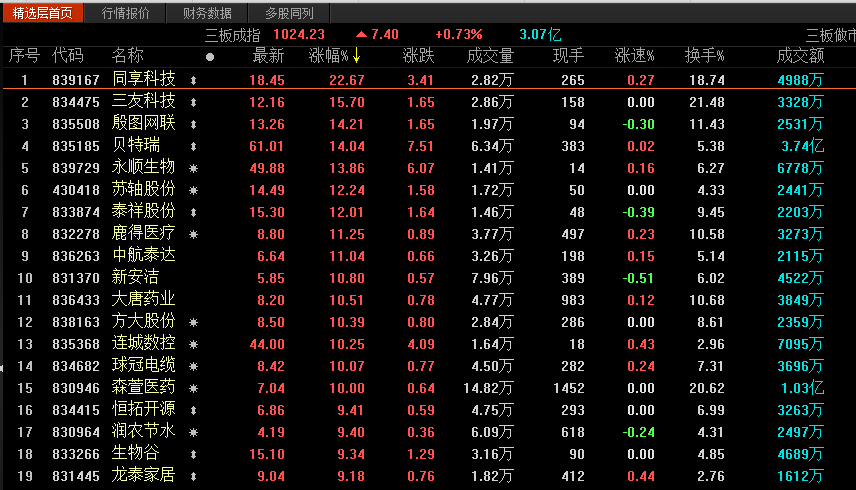Image resolution: width=856 pixels, height=490 pixels.
Task: Click the star marker beside 苏轴股份
Action: 194,190
